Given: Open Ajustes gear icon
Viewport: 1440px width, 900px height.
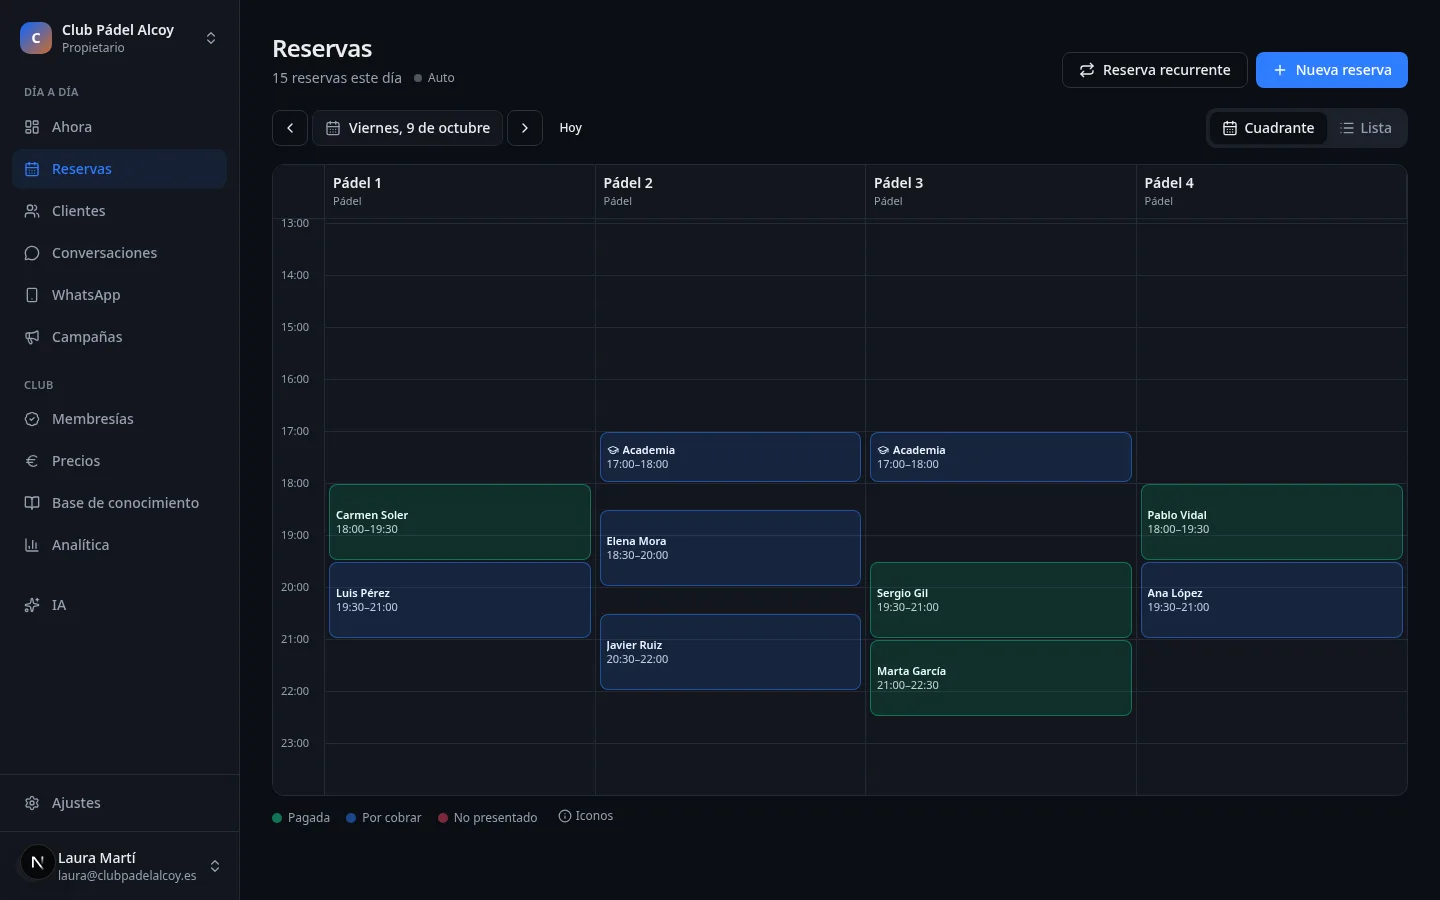Looking at the screenshot, I should (32, 803).
